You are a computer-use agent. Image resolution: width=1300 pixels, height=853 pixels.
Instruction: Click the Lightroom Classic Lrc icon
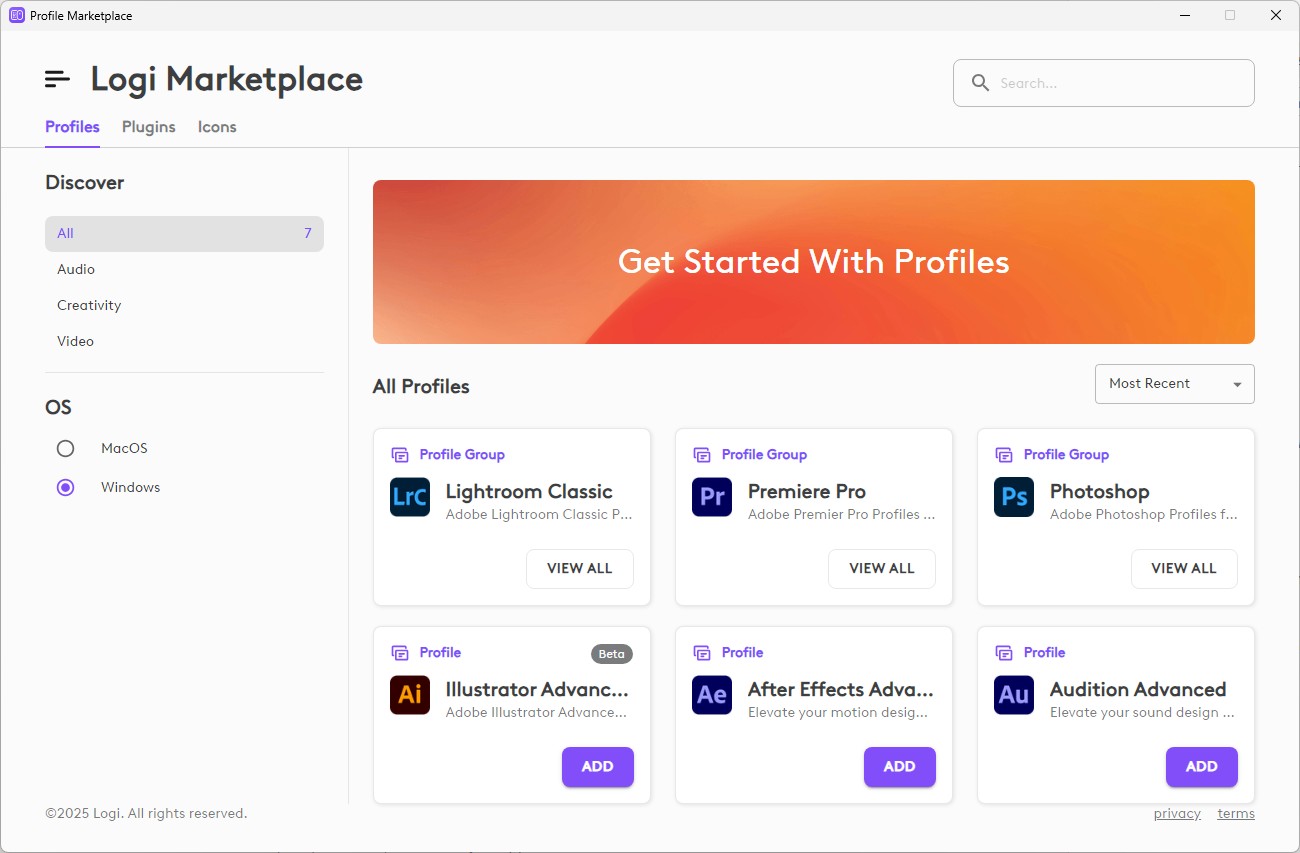[x=410, y=497]
